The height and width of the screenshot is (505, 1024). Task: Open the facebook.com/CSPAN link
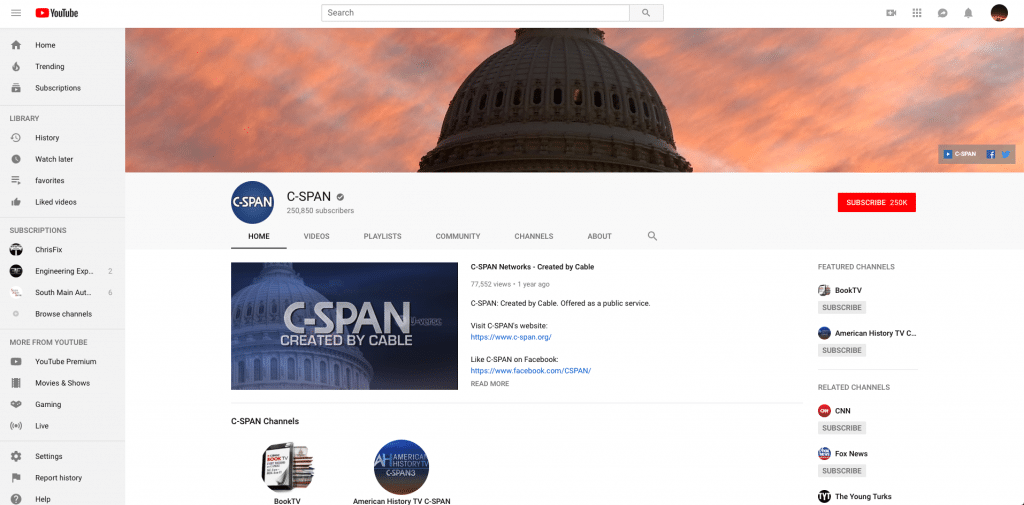coord(531,370)
